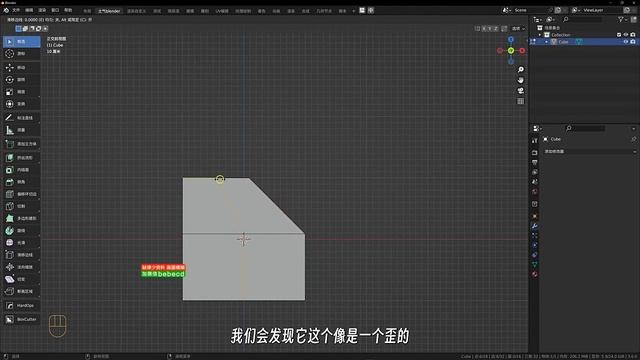Open the File menu
The height and width of the screenshot is (360, 640).
click(x=16, y=10)
